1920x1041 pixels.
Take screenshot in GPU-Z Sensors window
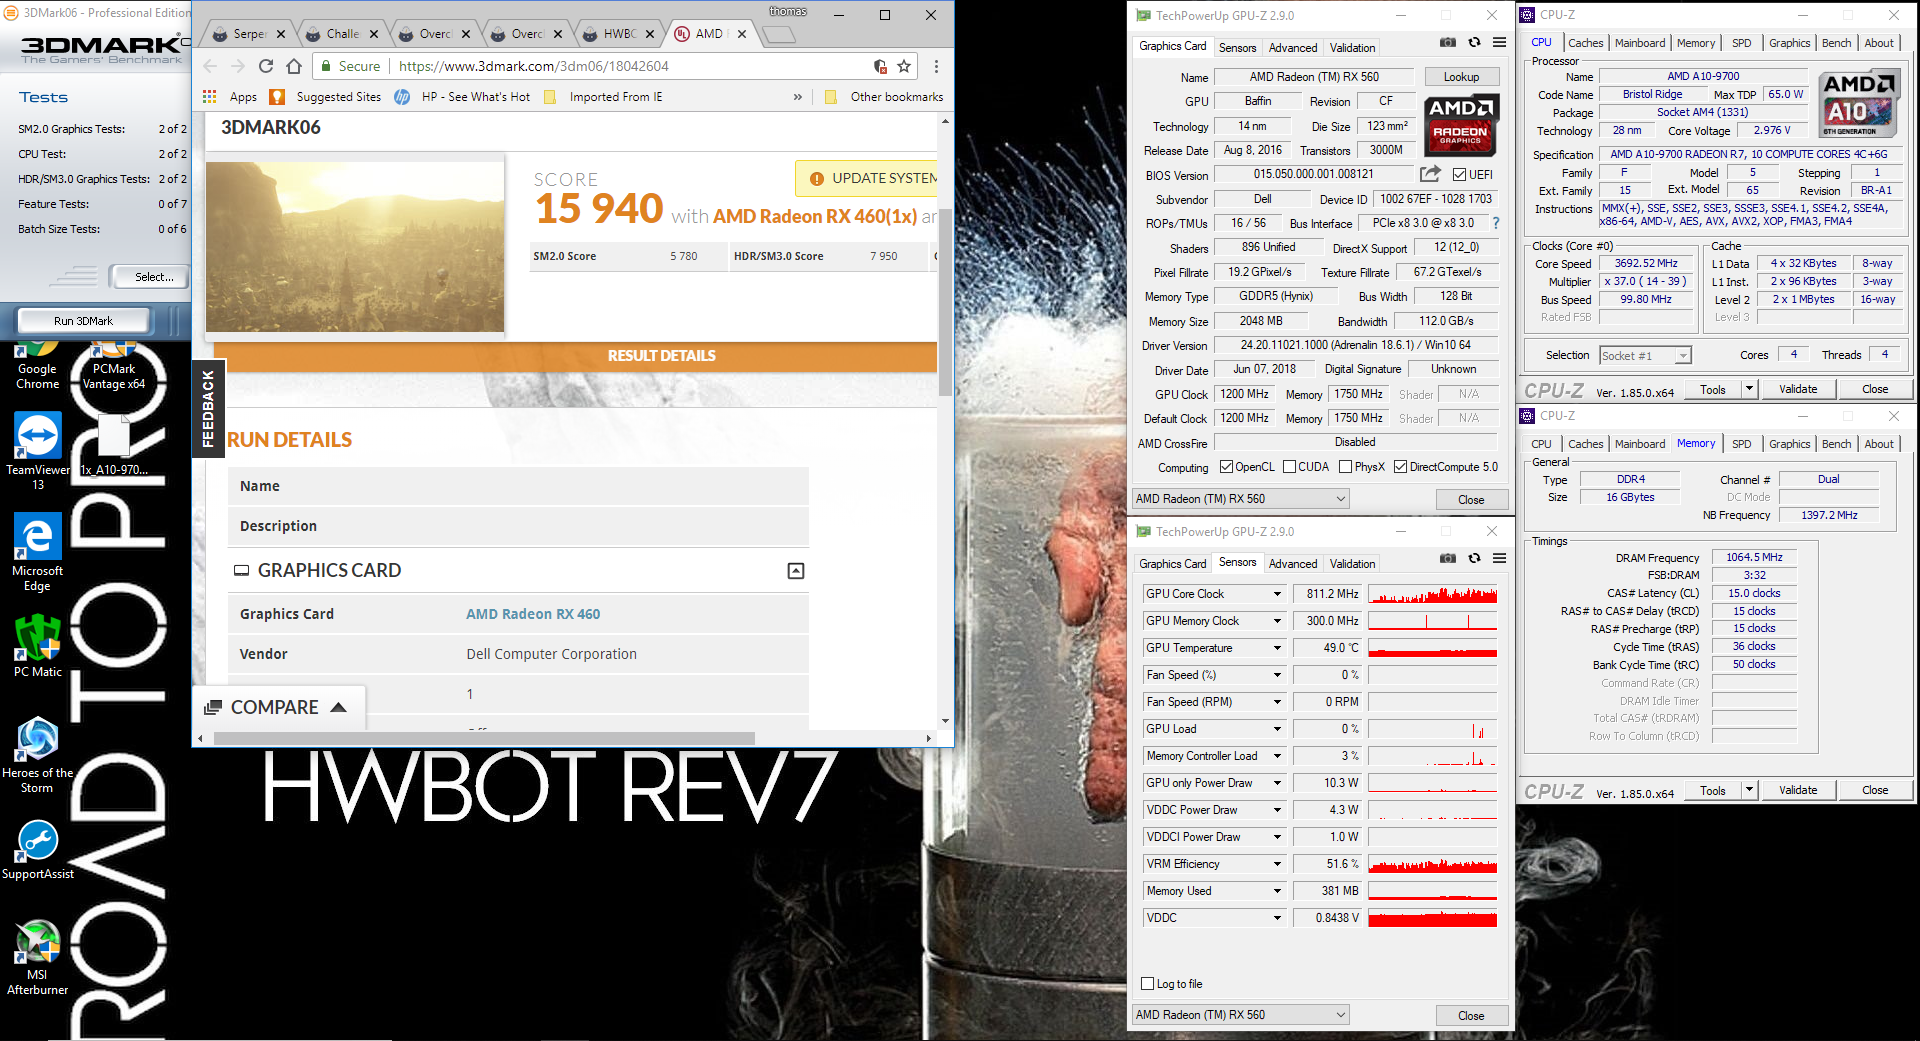point(1447,558)
